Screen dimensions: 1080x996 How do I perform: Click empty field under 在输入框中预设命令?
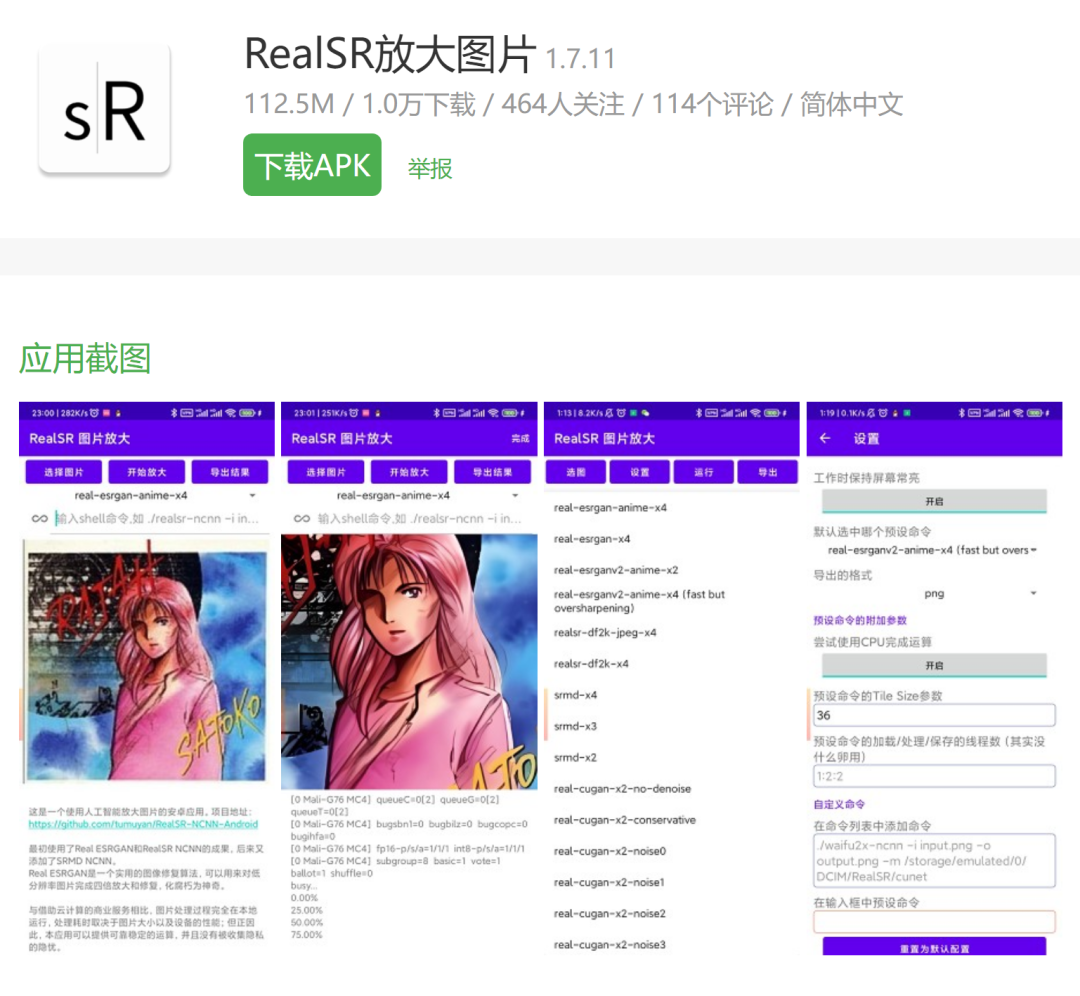pyautogui.click(x=934, y=922)
